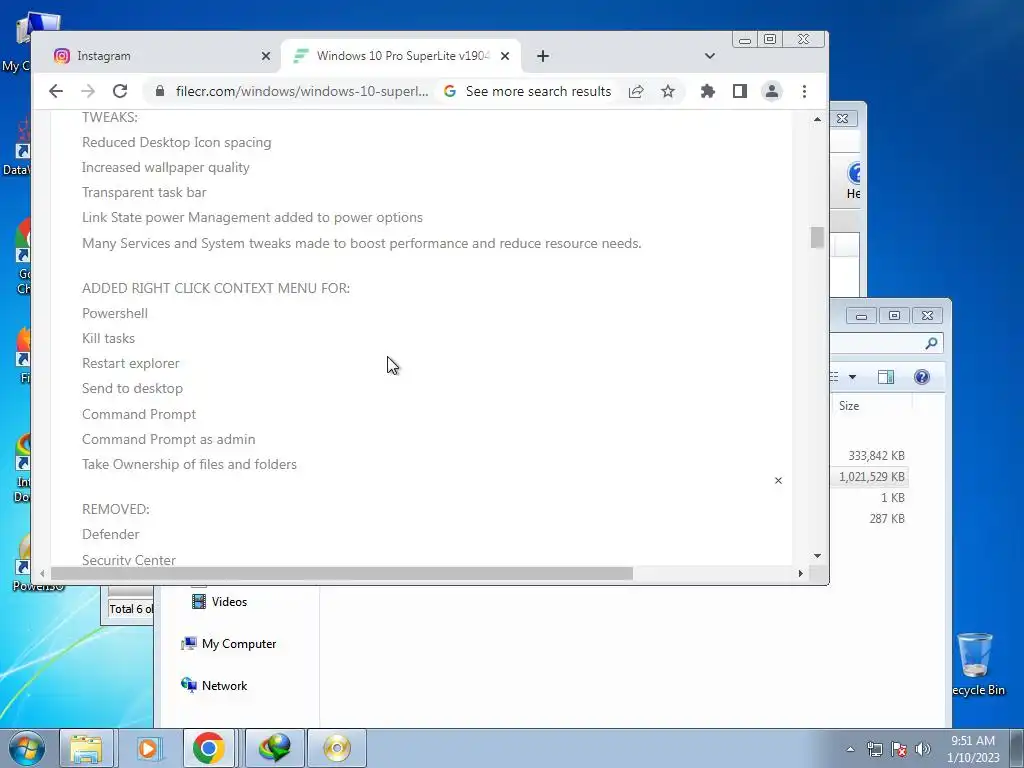Open Chrome three-dot menu
Viewport: 1024px width, 768px height.
tap(804, 91)
